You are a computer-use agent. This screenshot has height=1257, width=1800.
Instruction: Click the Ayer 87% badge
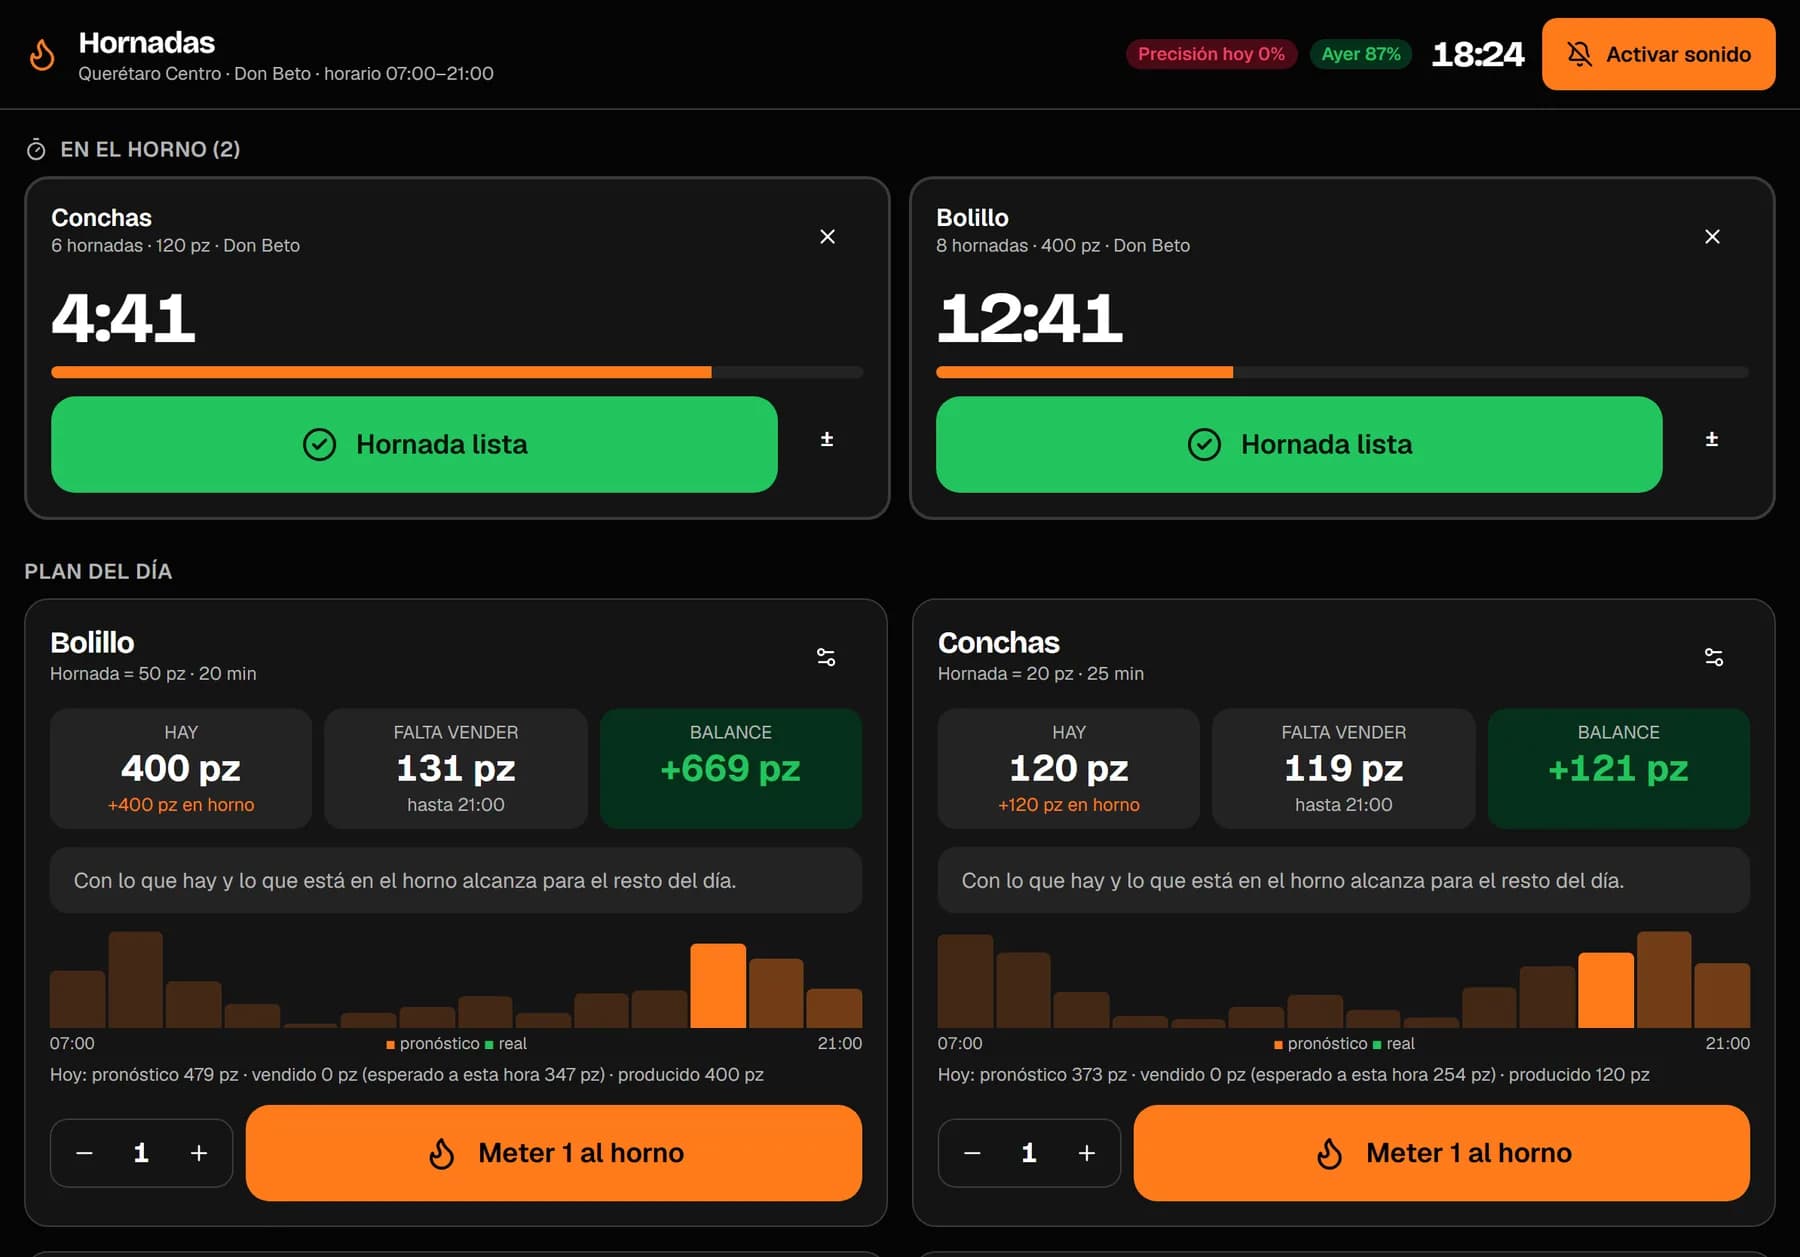point(1361,54)
